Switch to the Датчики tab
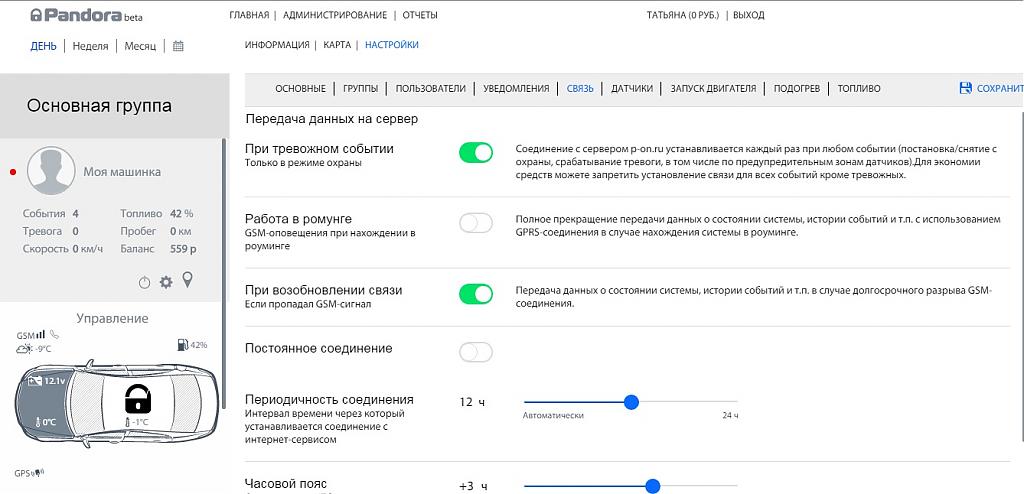 pos(632,88)
